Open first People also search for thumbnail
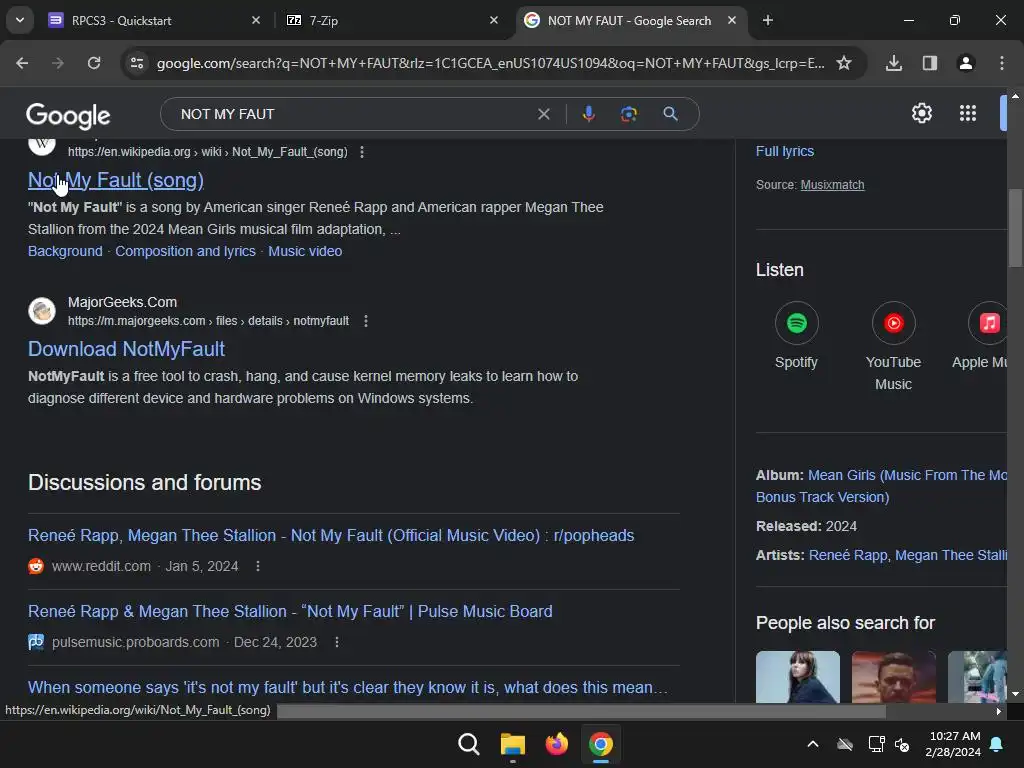This screenshot has height=768, width=1024. pos(797,677)
